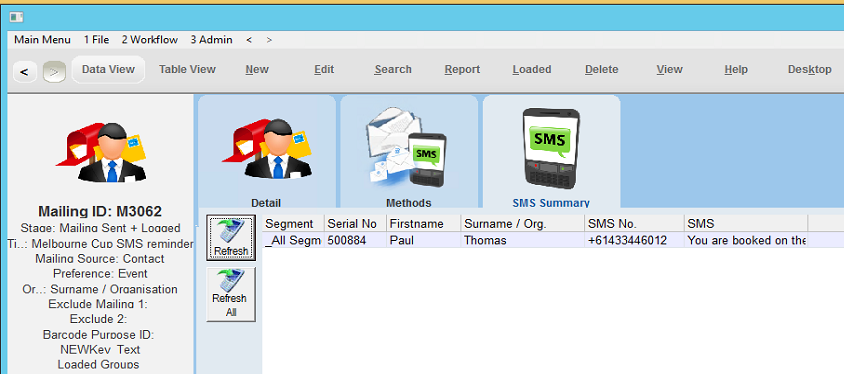This screenshot has height=374, width=844.
Task: Open the 3 Admin menu
Action: click(212, 40)
